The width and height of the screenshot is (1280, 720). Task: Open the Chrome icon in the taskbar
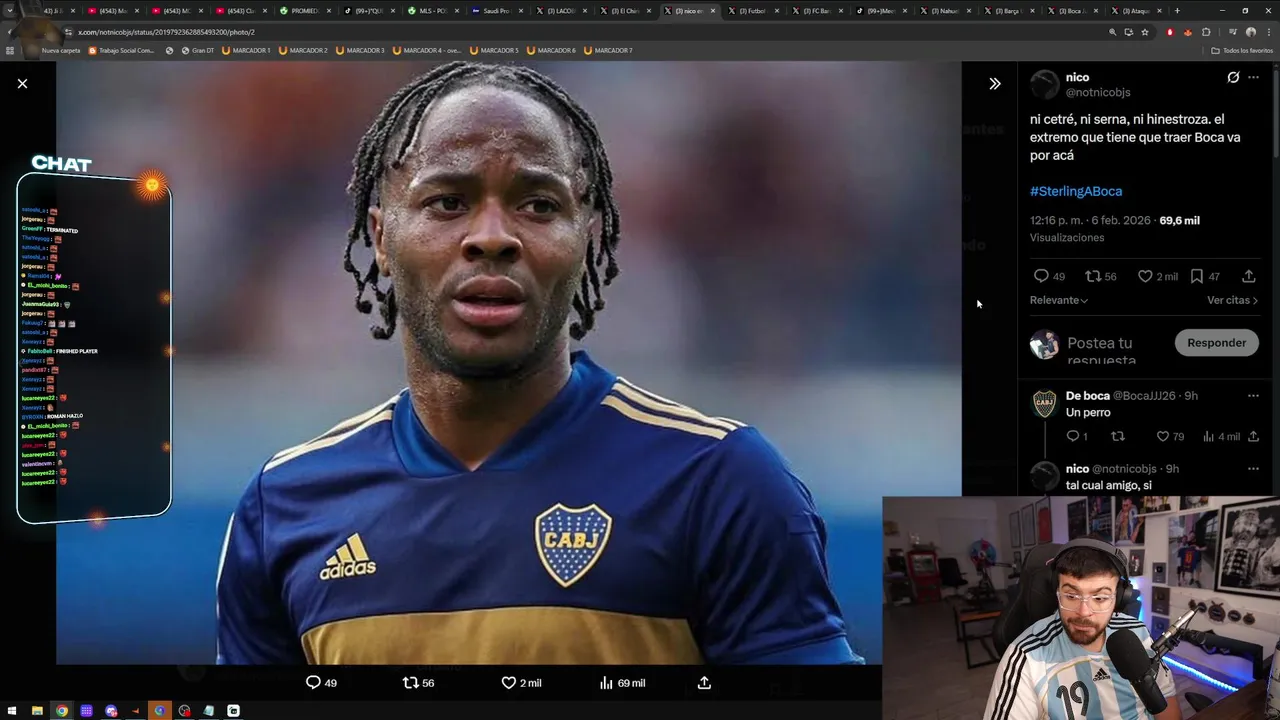(x=62, y=711)
